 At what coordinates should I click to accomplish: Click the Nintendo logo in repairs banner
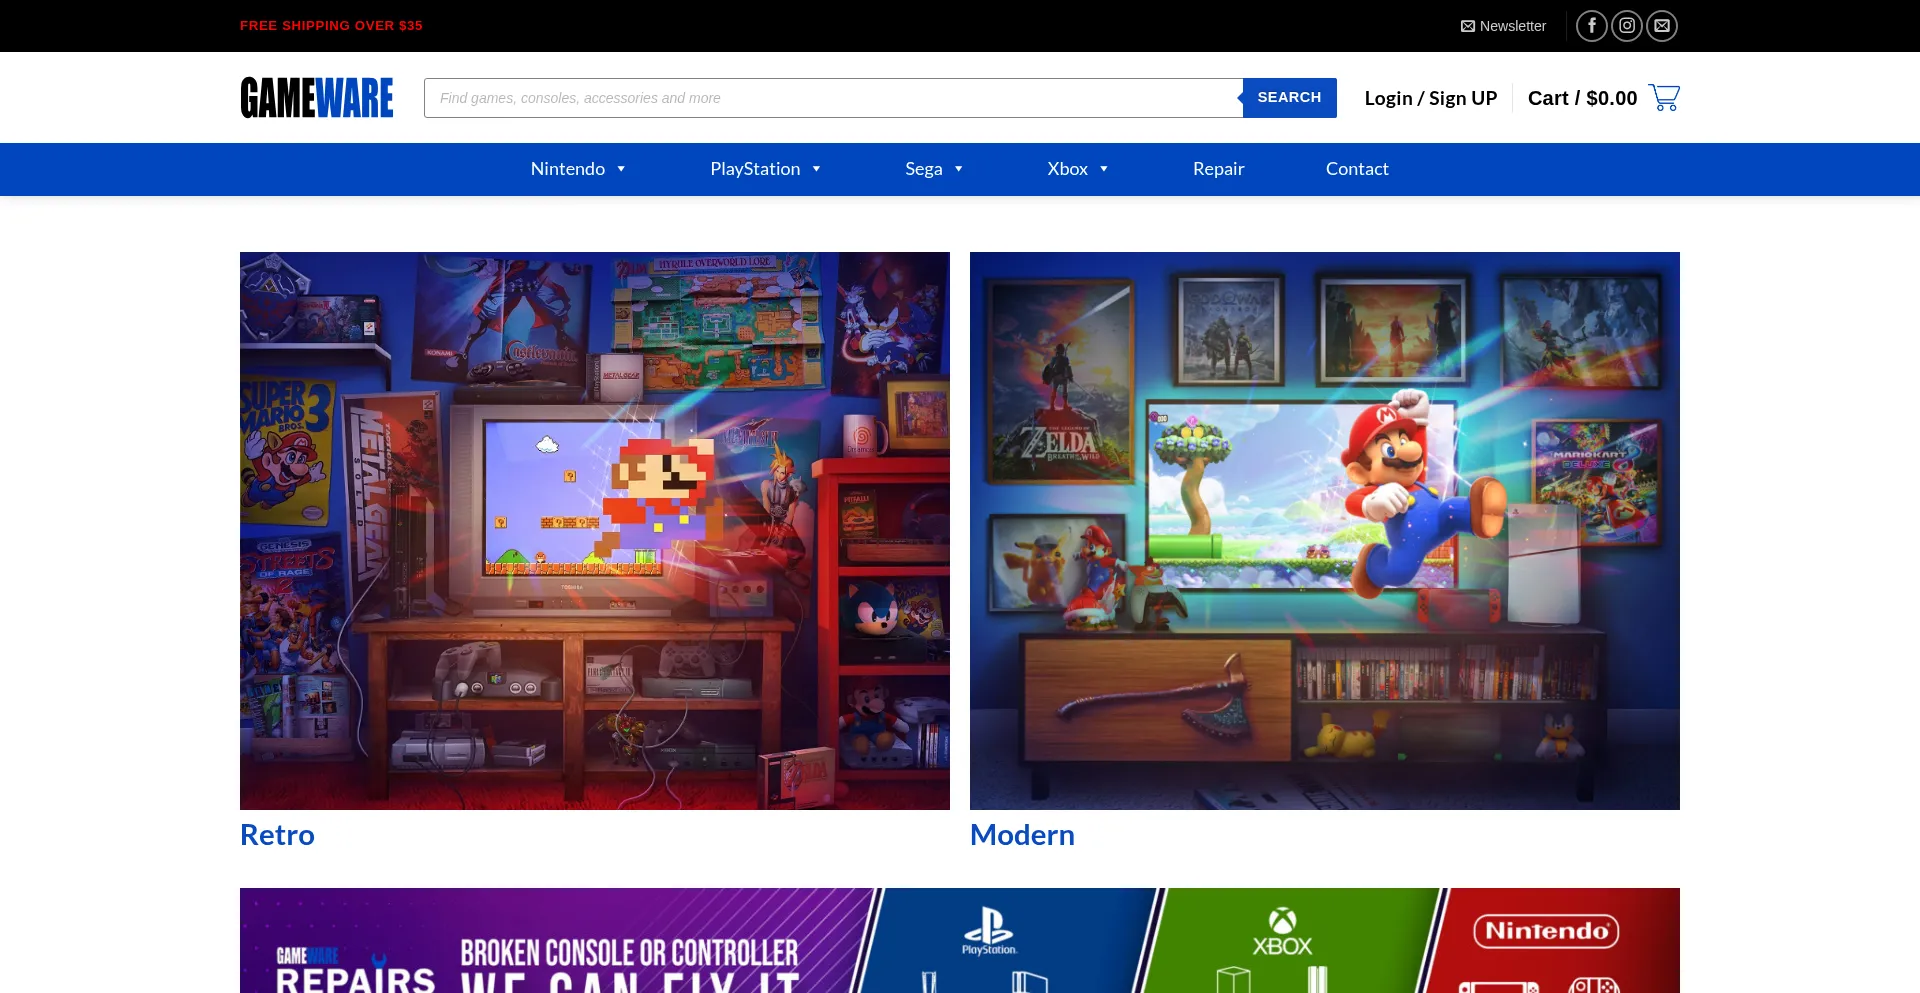coord(1546,931)
